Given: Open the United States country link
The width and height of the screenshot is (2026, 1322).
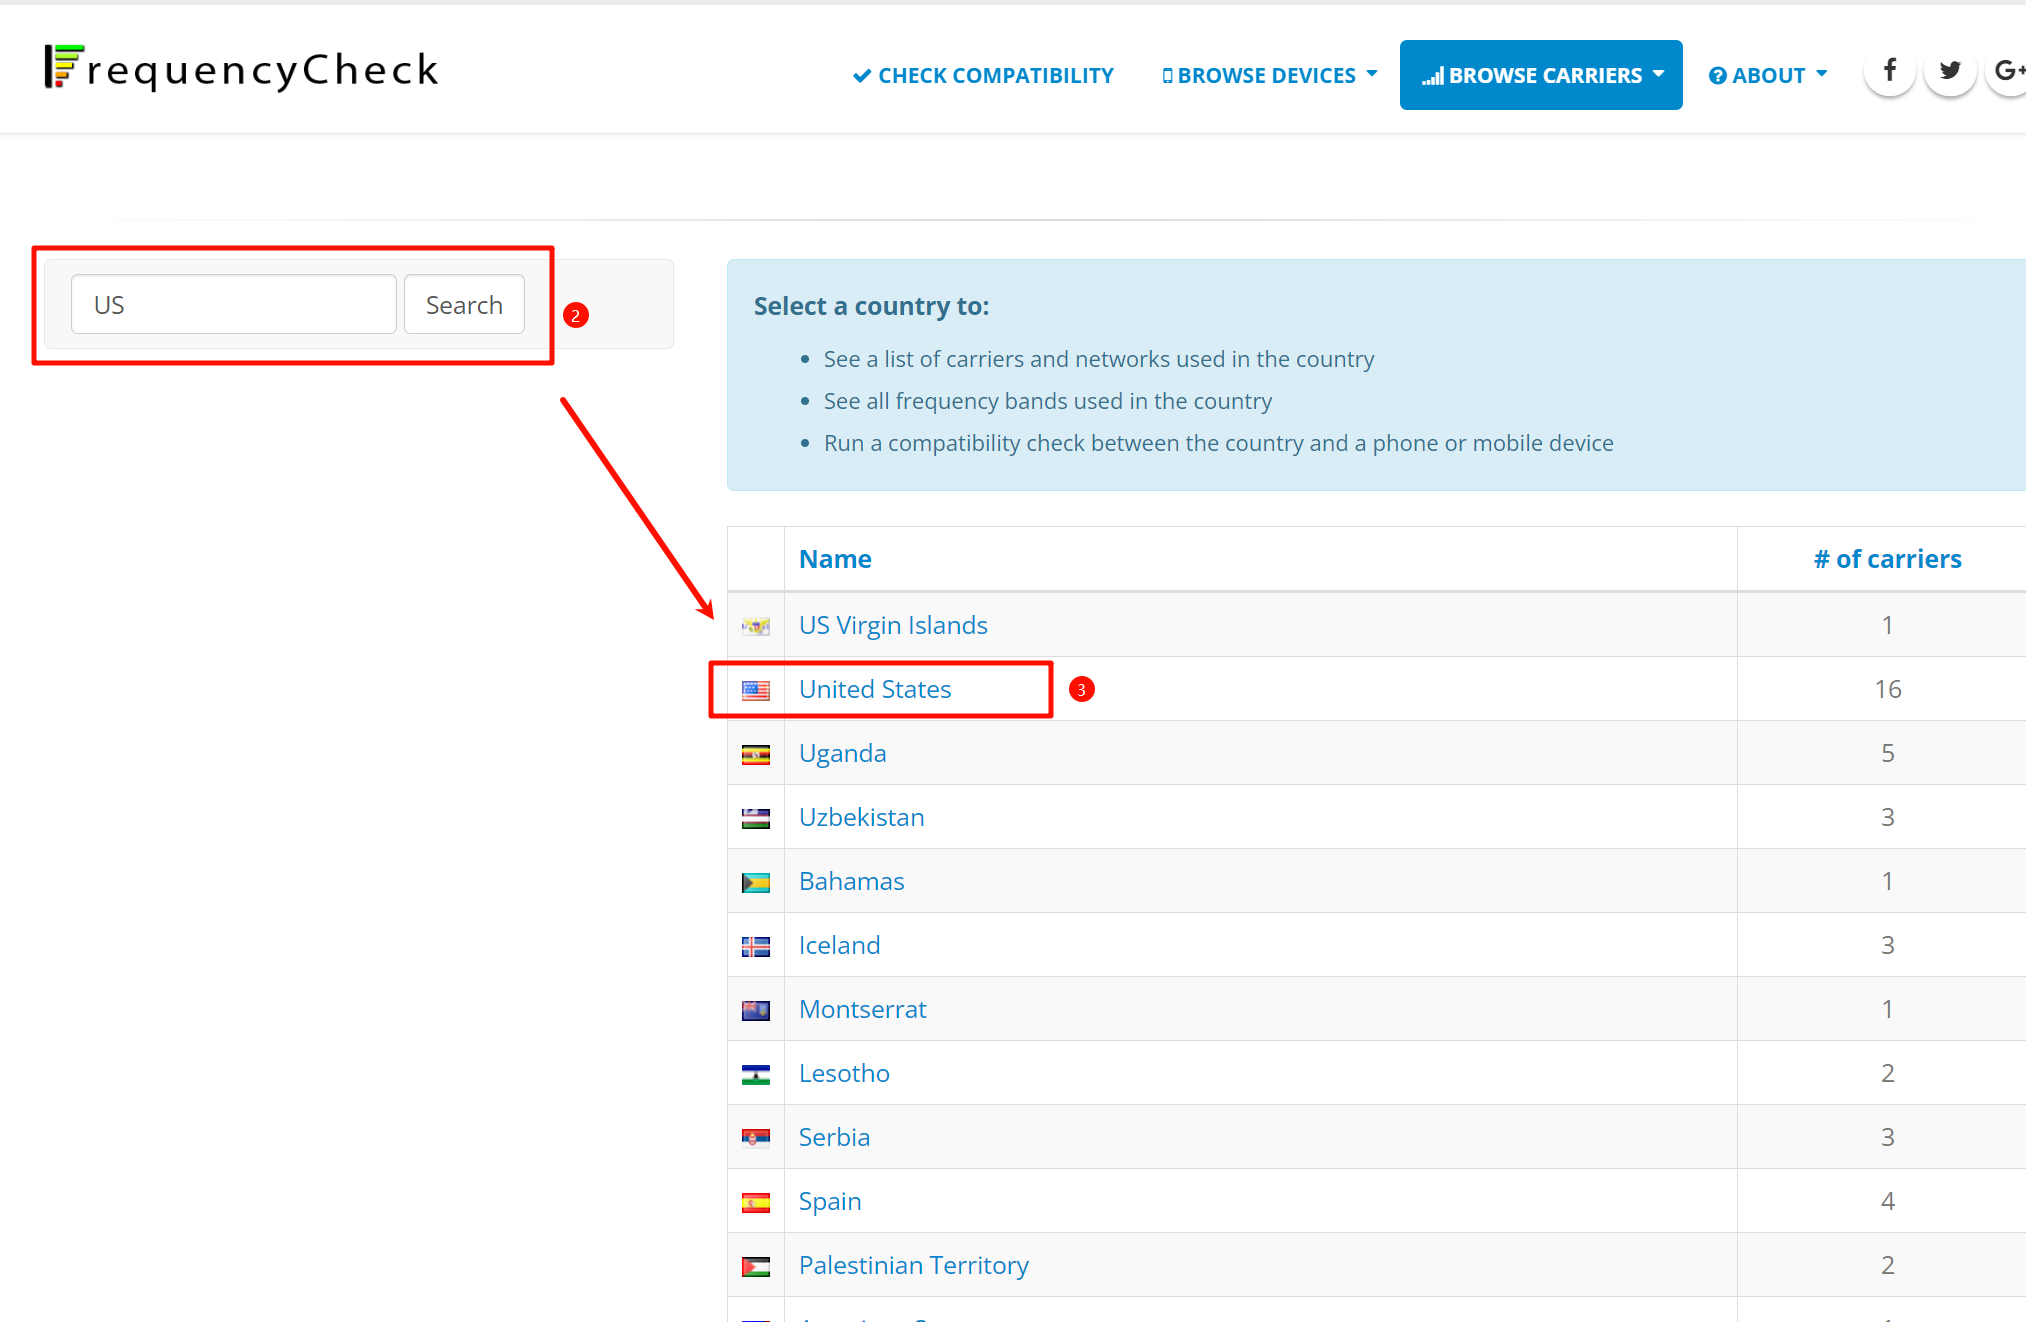Looking at the screenshot, I should tap(875, 690).
